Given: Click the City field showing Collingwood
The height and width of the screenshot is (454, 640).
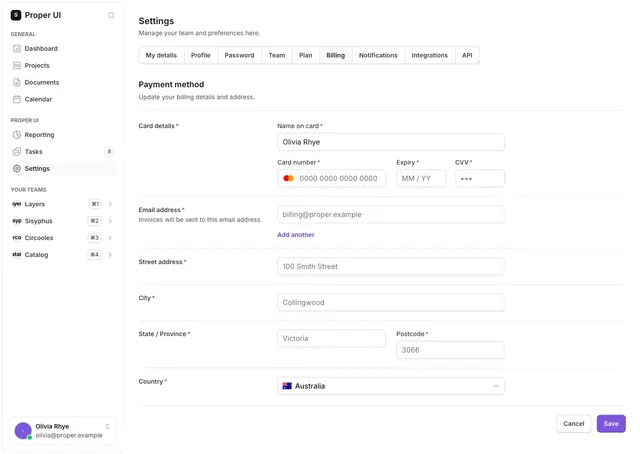Looking at the screenshot, I should (x=391, y=303).
